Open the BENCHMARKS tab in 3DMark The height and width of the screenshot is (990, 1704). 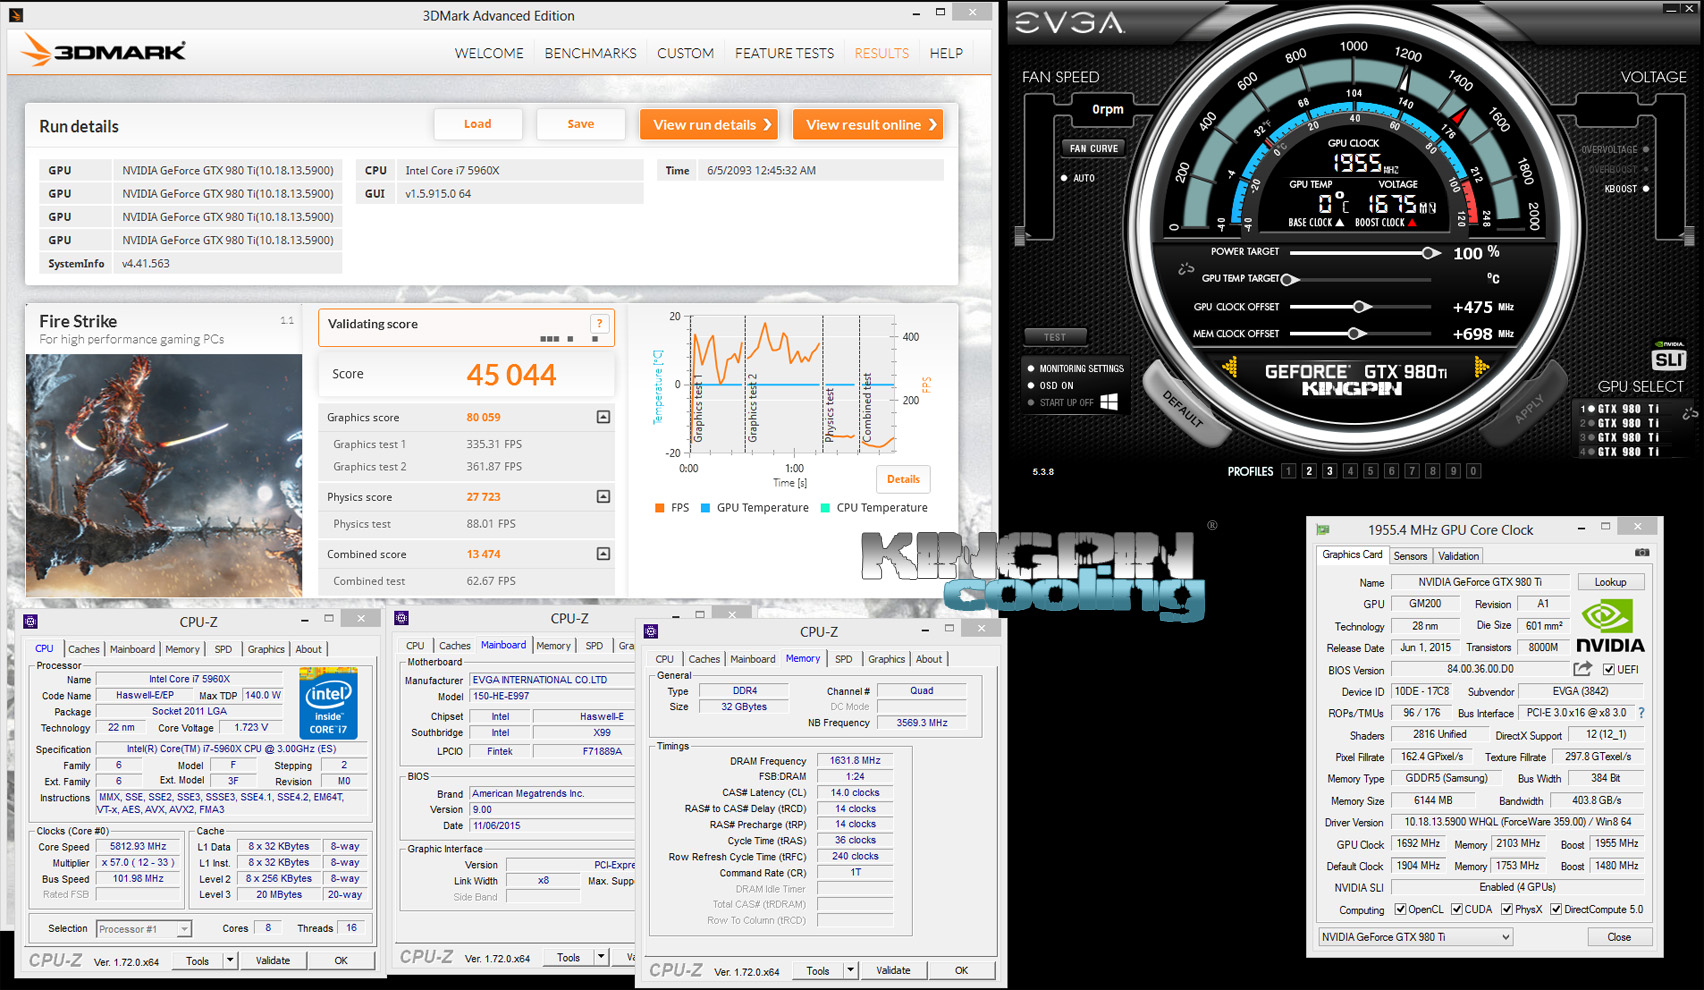(x=590, y=53)
